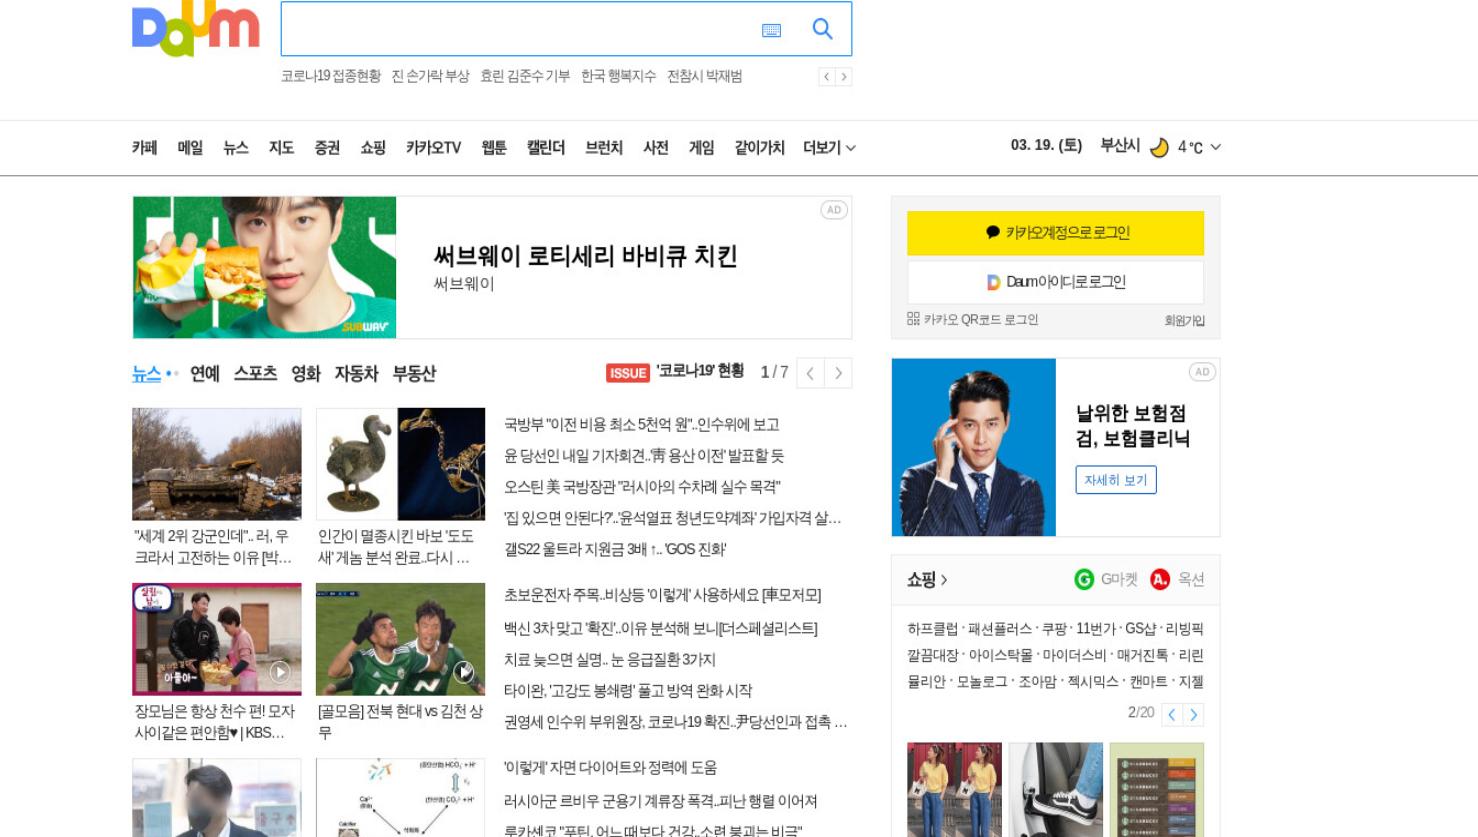Open 지도 in navigation bar
1478x837 pixels.
281,148
